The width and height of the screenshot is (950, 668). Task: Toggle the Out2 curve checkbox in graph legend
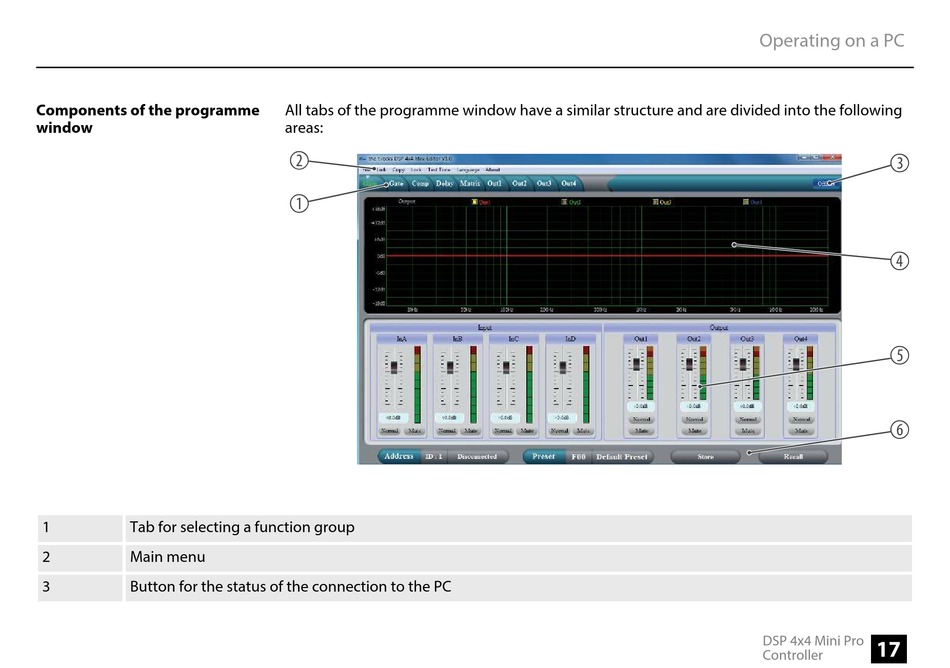[x=564, y=202]
